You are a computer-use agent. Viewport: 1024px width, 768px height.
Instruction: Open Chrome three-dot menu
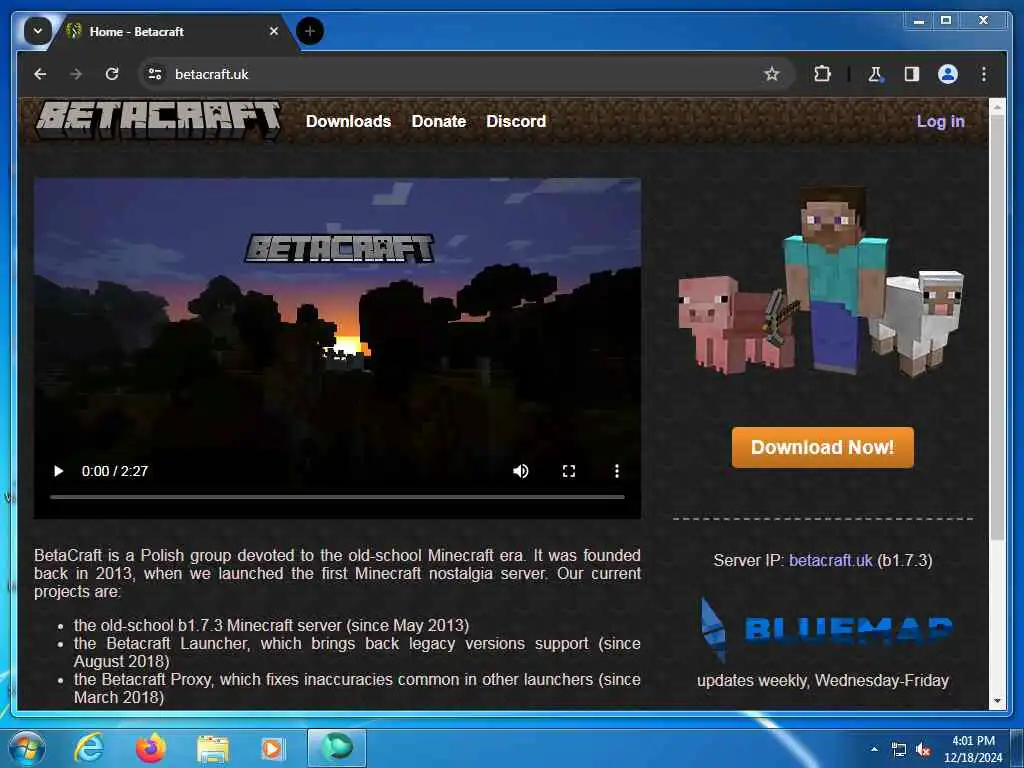[x=984, y=74]
